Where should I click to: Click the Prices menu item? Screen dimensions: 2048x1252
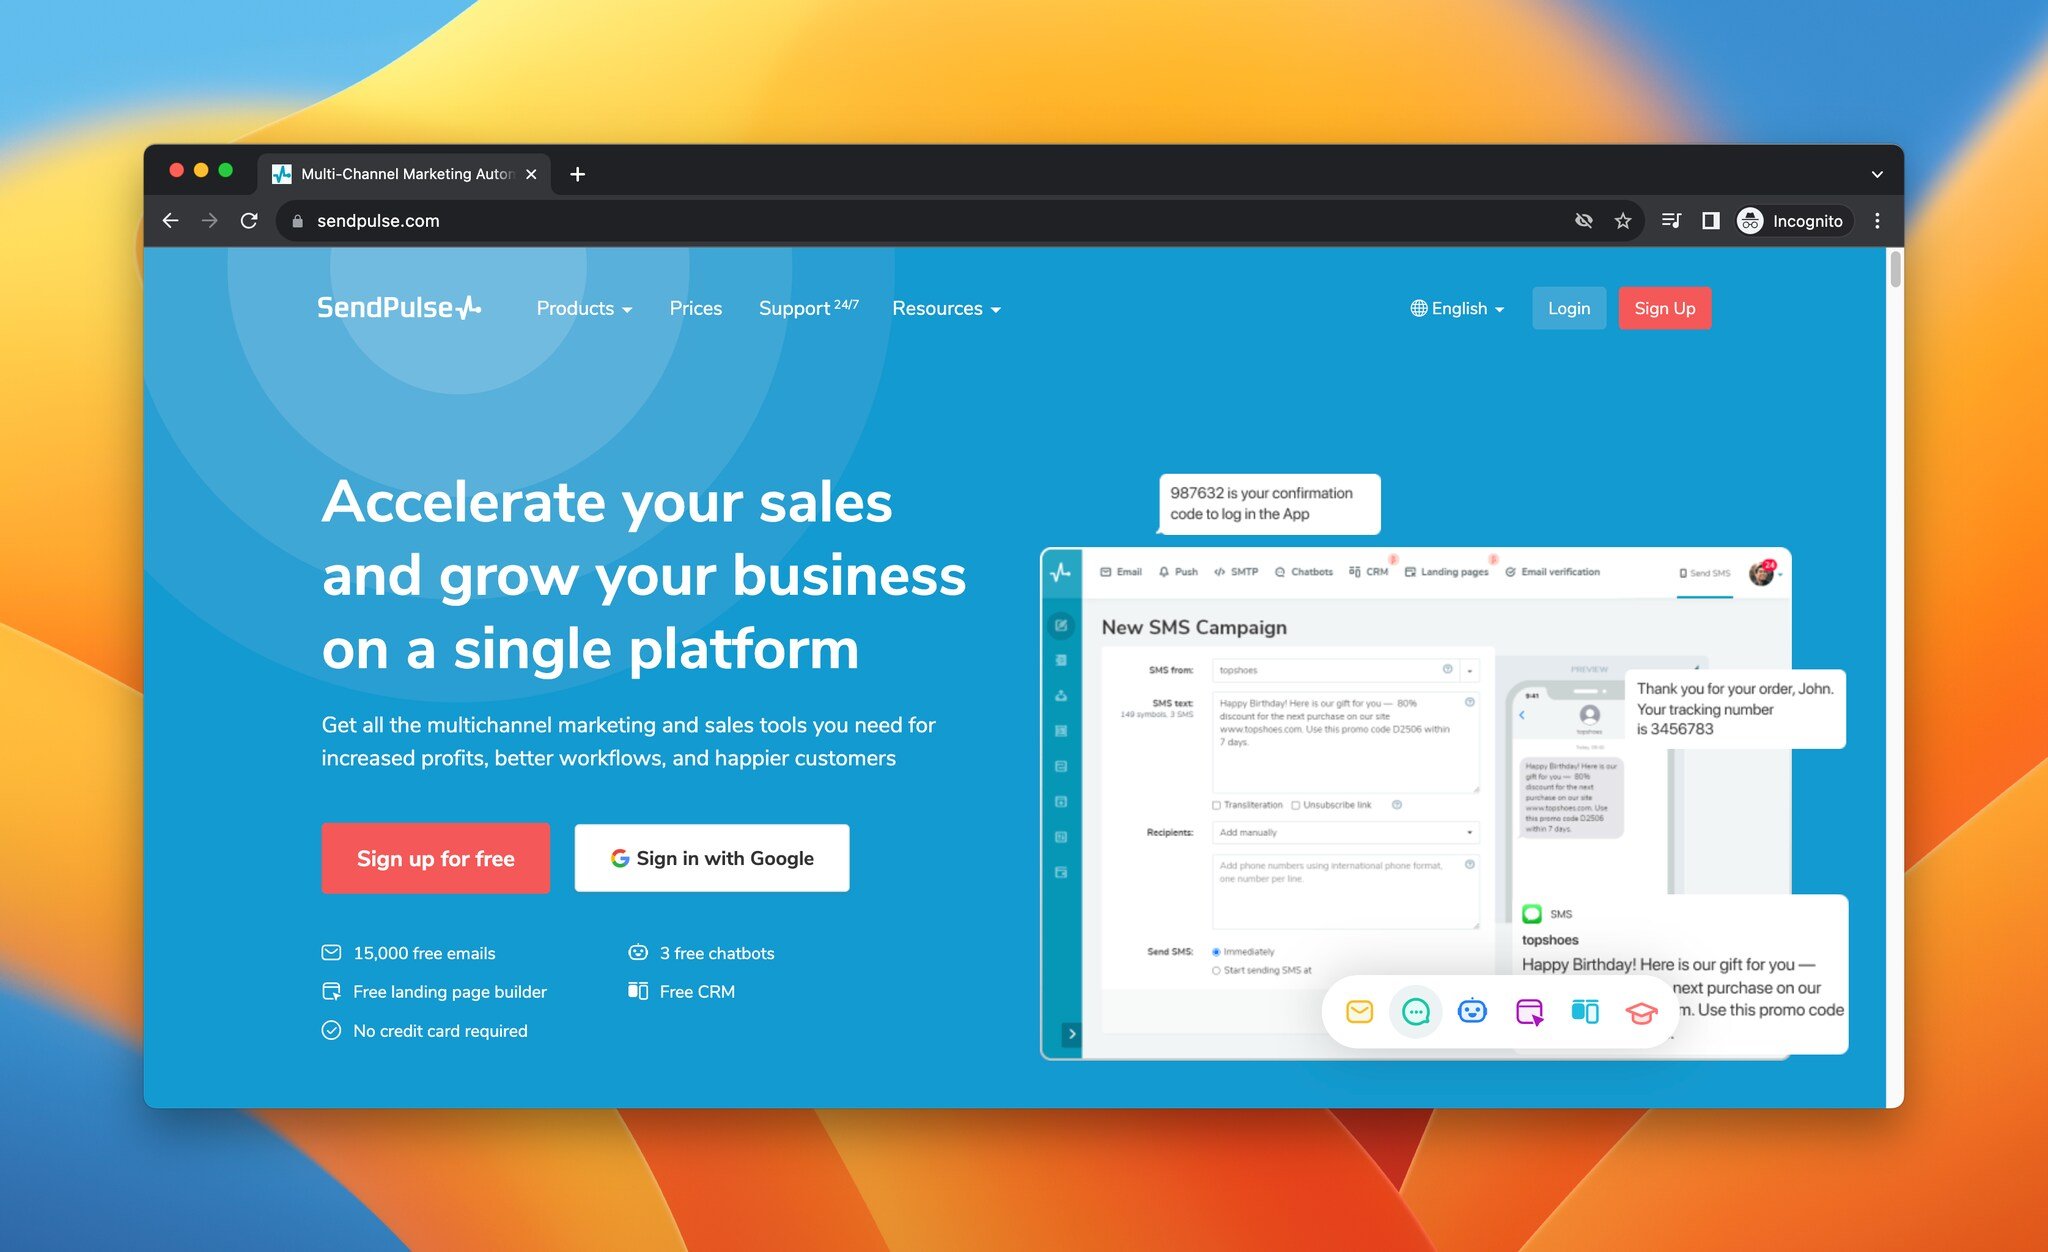click(x=695, y=307)
